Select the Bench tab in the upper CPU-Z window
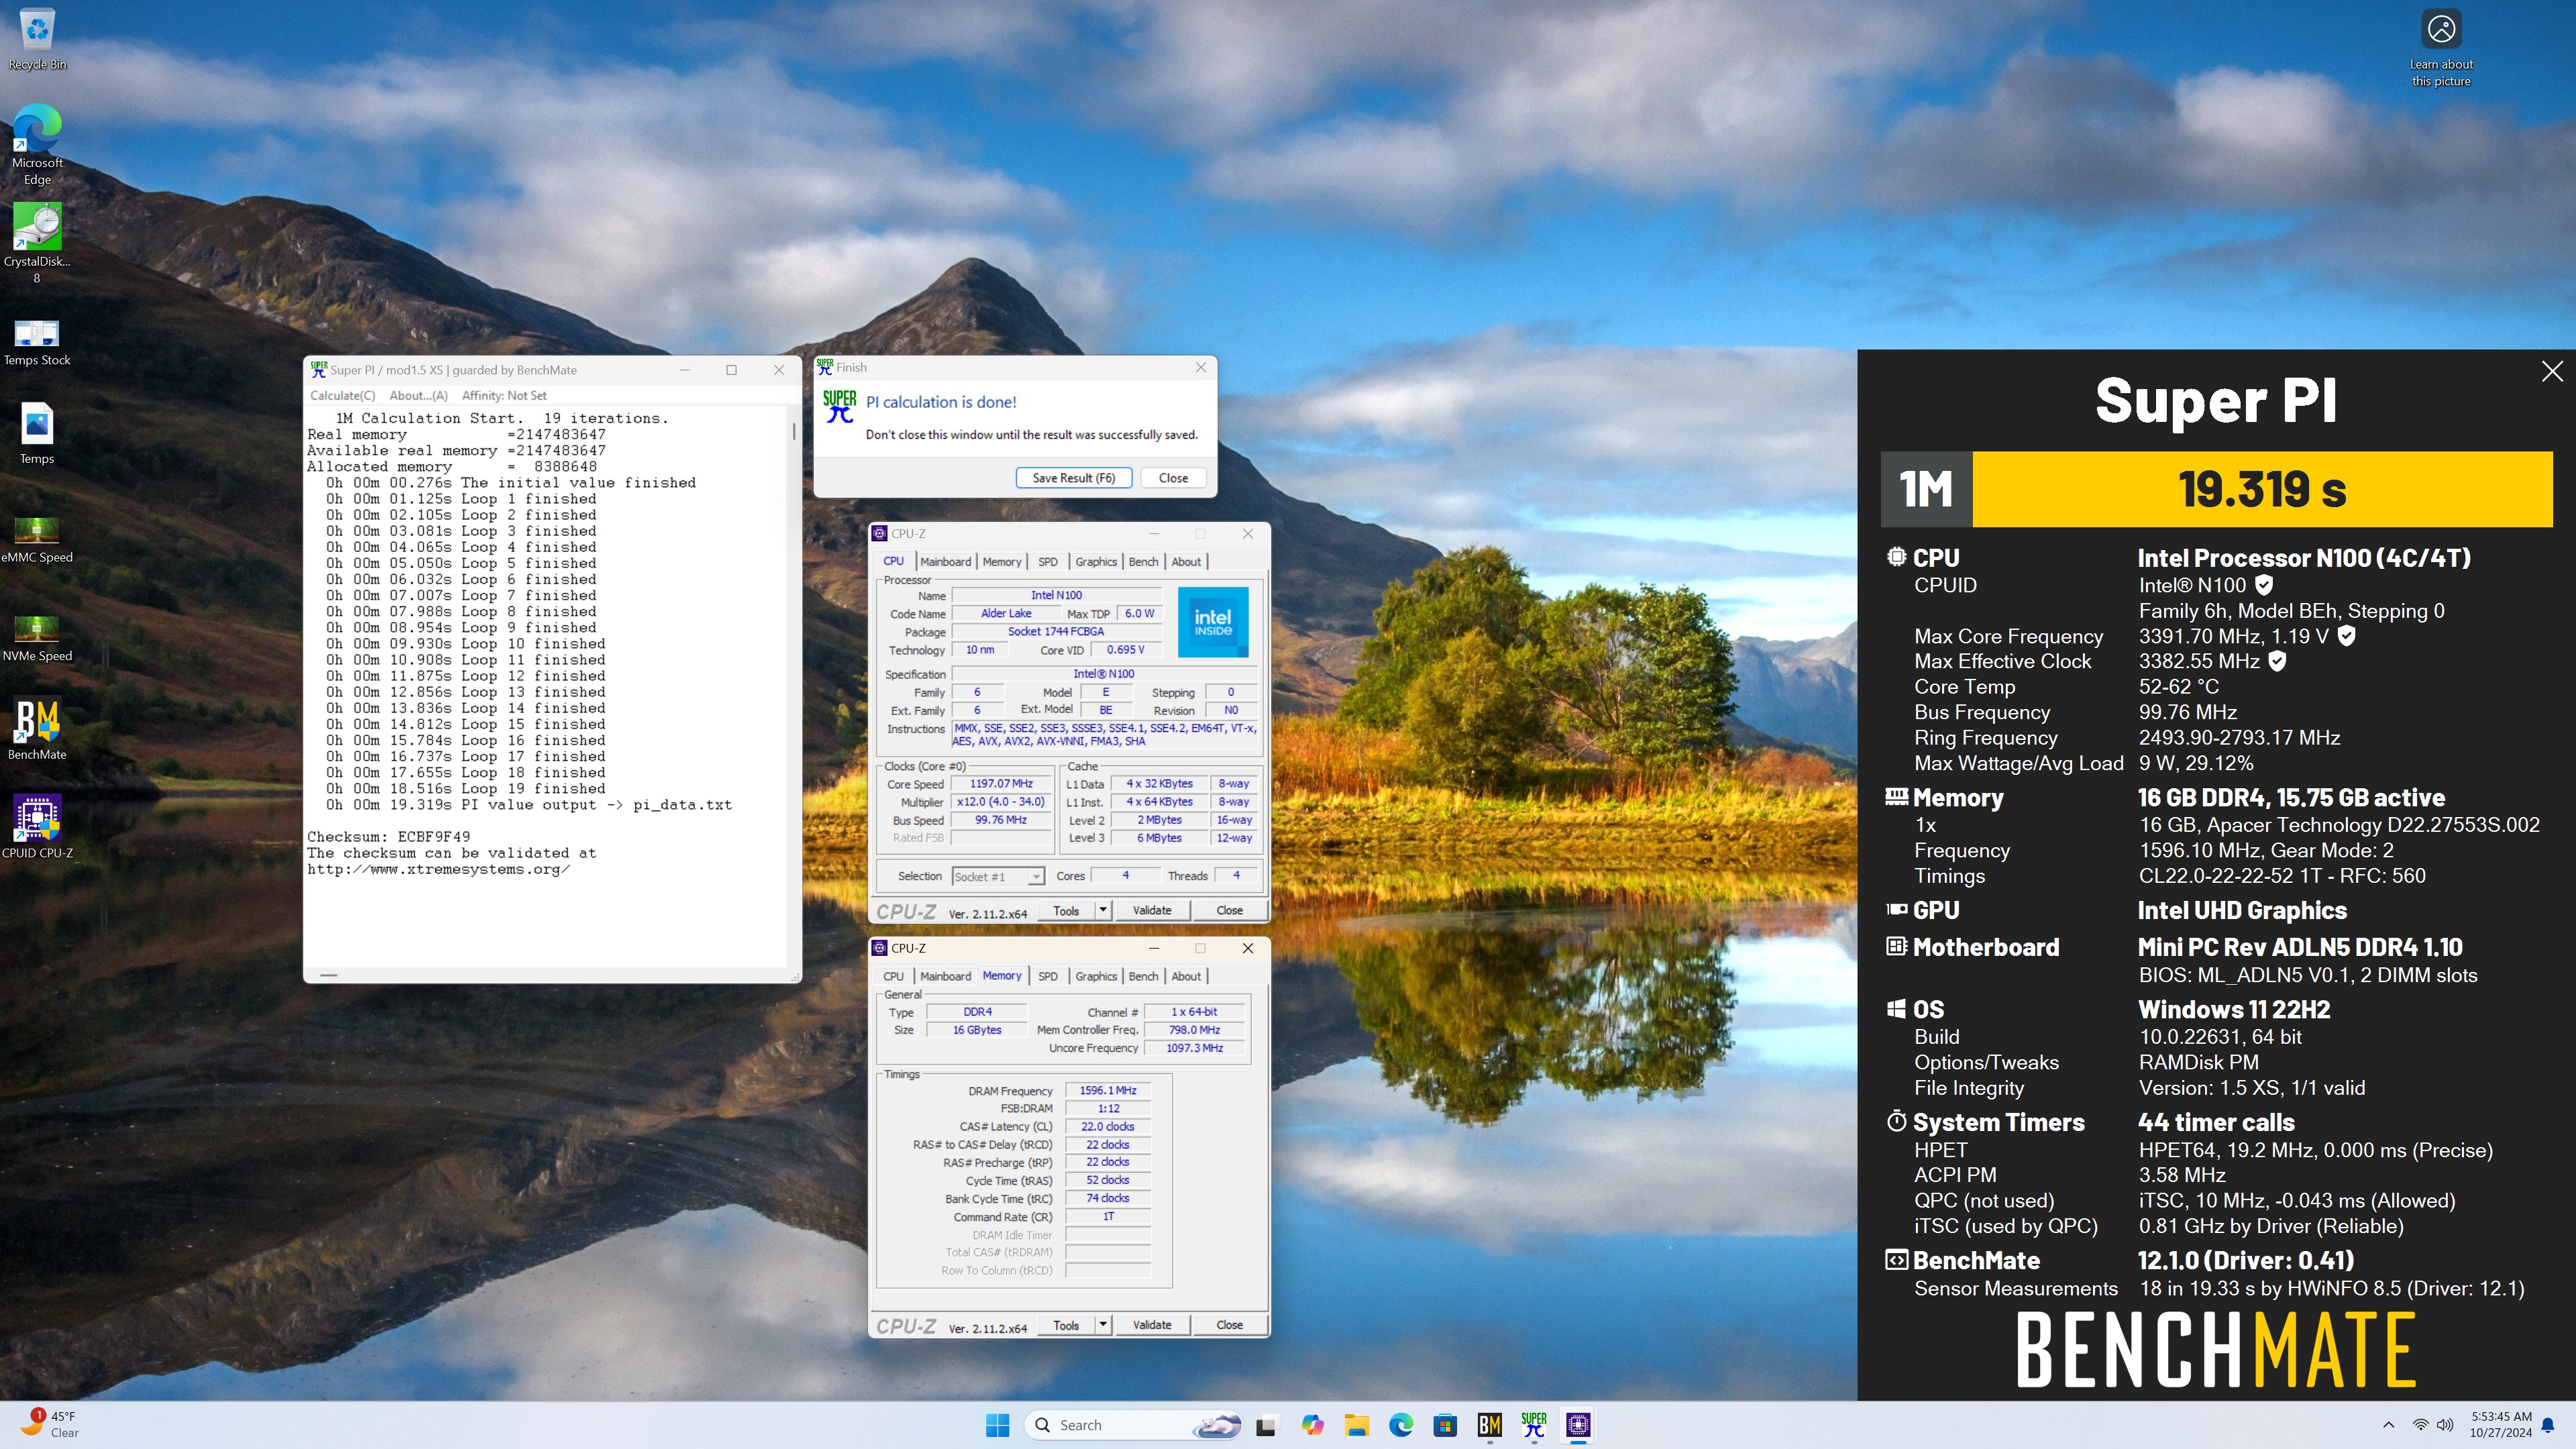 (x=1143, y=562)
